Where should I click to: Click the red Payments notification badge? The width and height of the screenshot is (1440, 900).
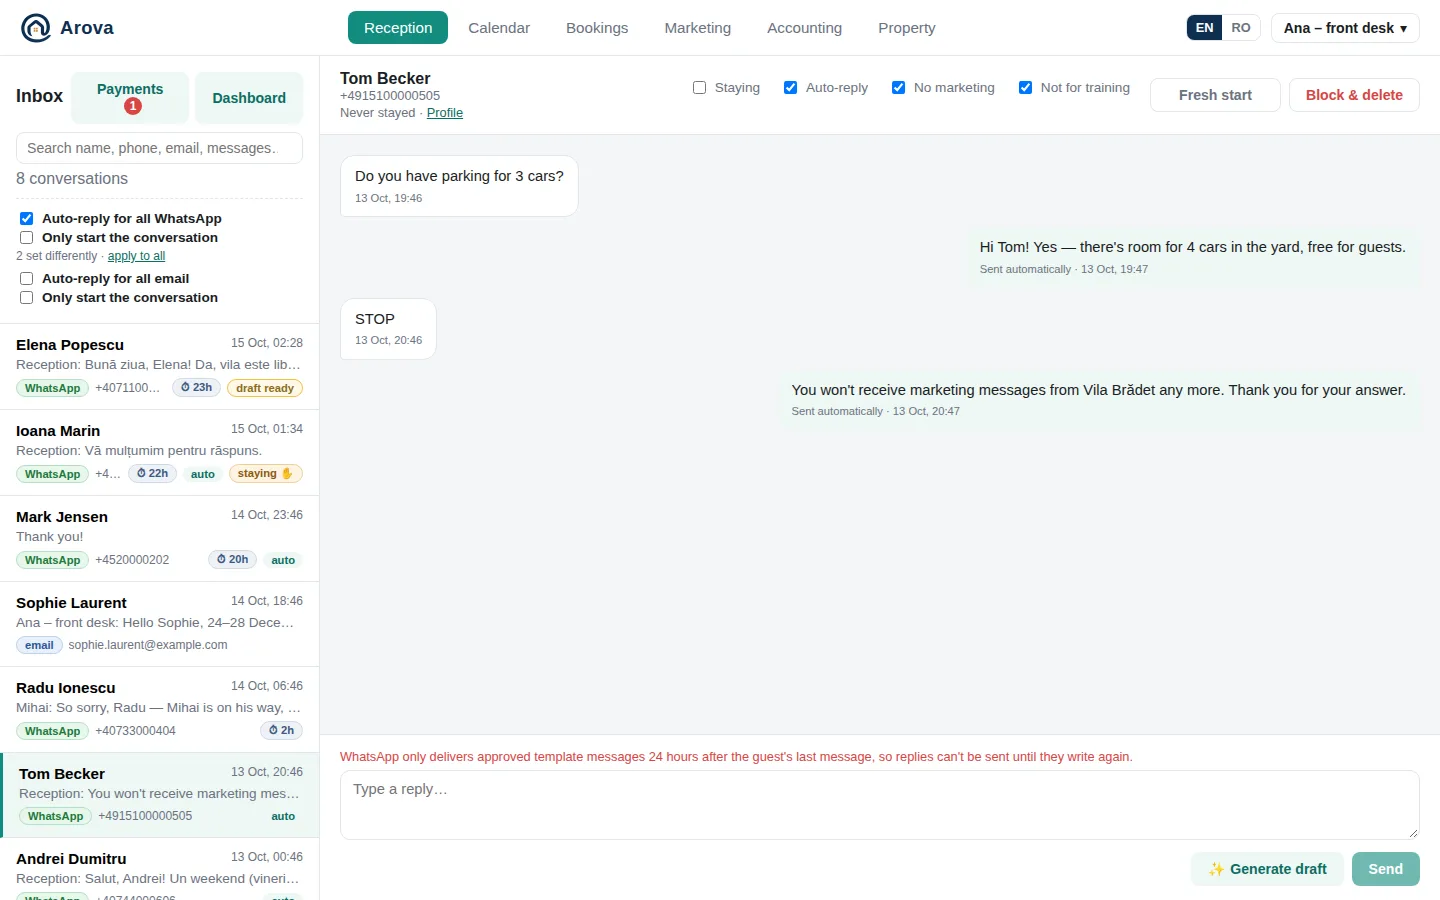133,106
